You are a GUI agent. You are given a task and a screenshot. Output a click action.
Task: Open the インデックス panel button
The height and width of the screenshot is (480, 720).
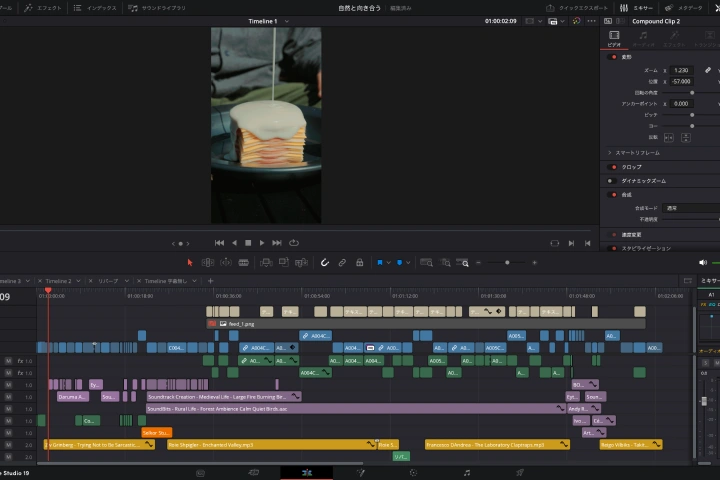pyautogui.click(x=95, y=8)
